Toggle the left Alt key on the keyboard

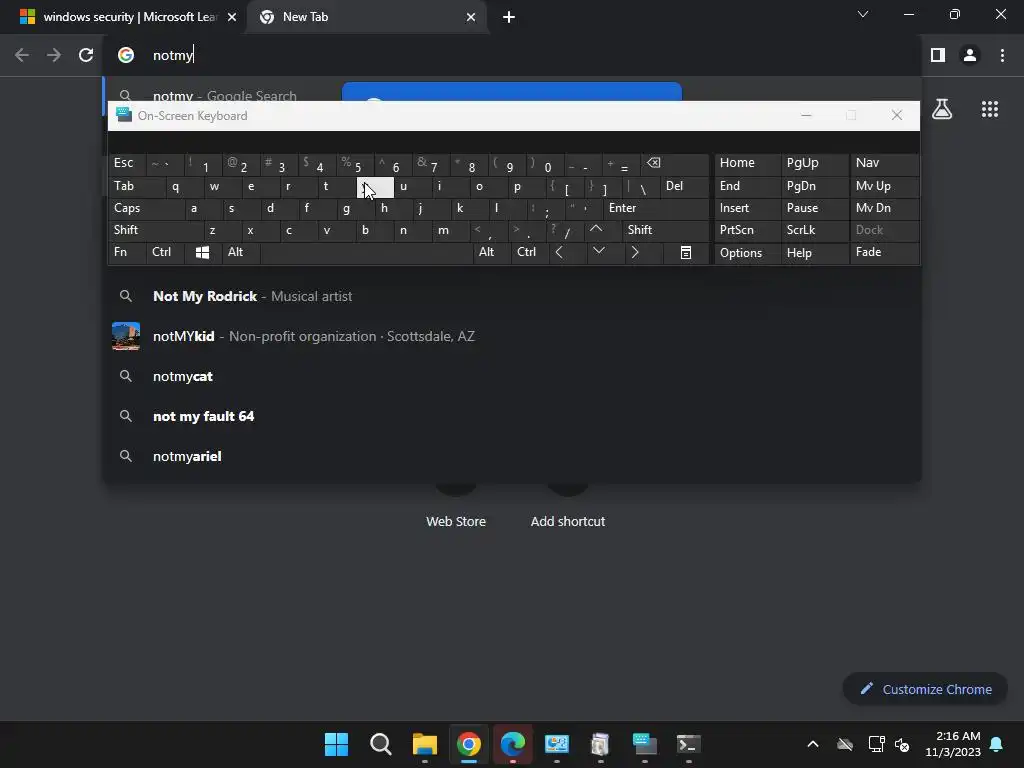point(241,253)
